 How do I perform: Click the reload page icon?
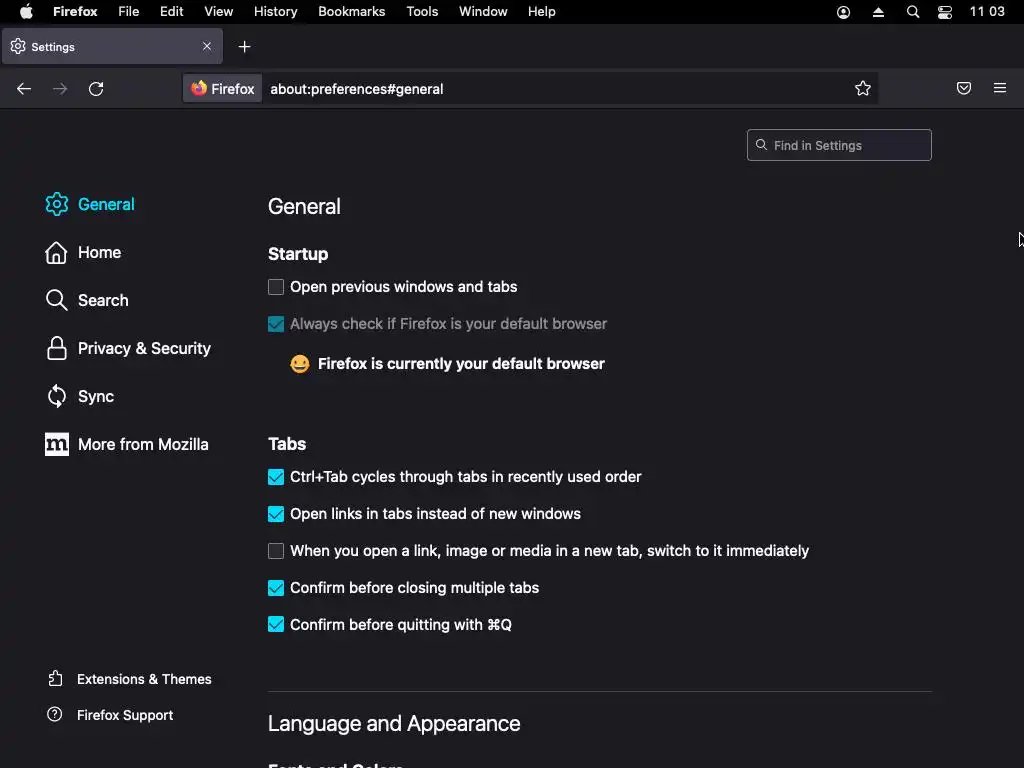tap(96, 89)
